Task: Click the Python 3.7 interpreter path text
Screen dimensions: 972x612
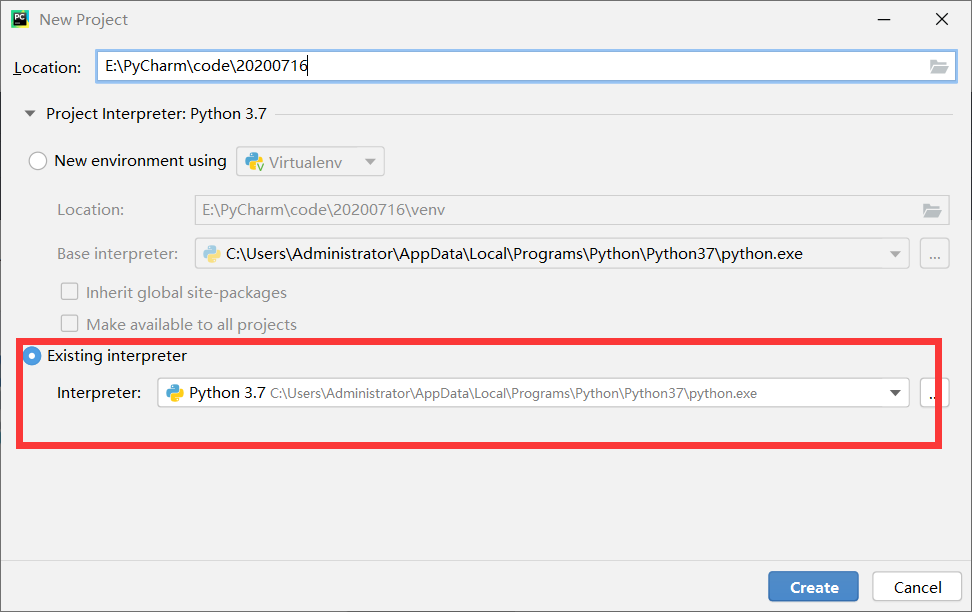Action: 513,394
